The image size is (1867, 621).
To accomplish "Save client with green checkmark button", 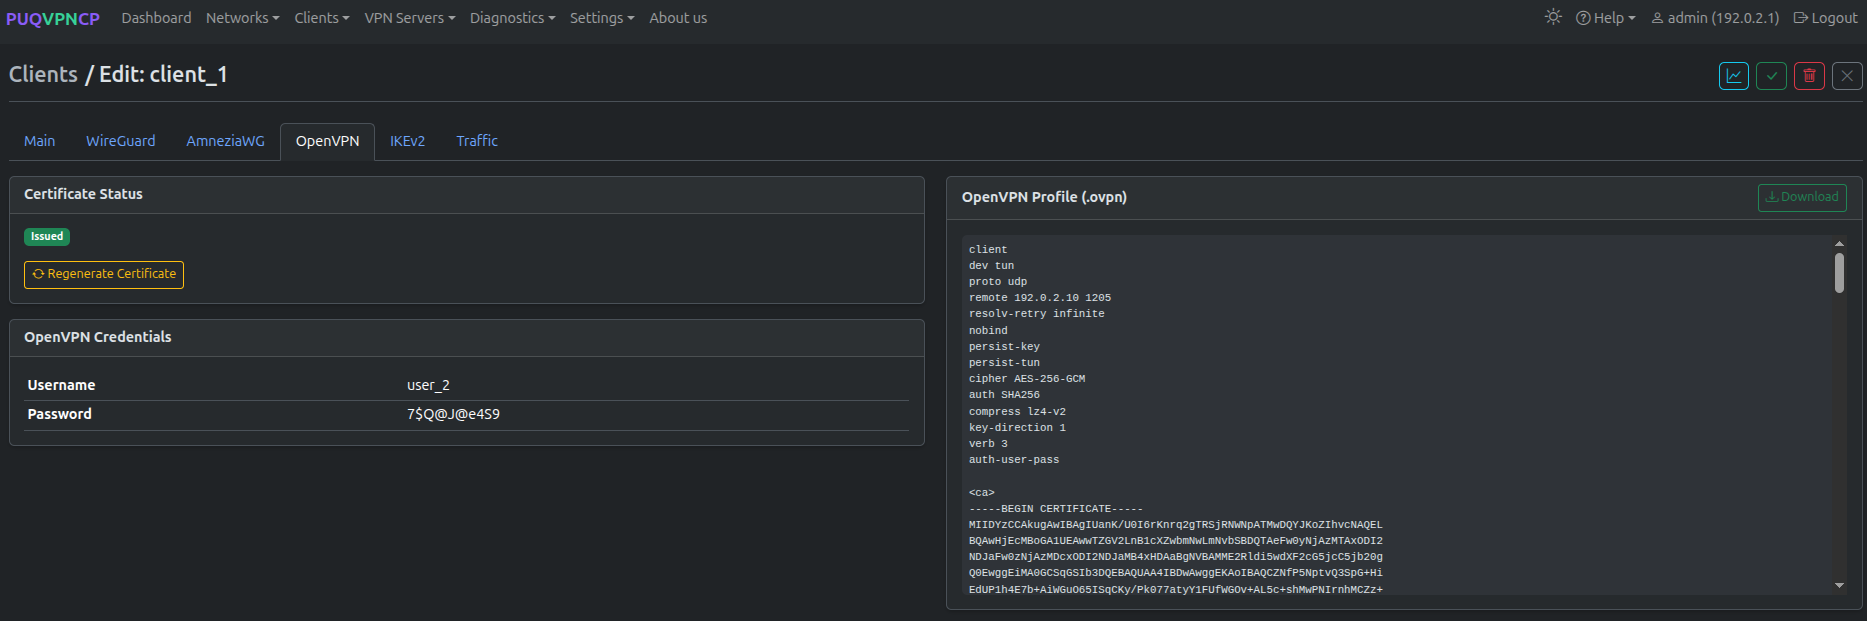I will (1771, 76).
